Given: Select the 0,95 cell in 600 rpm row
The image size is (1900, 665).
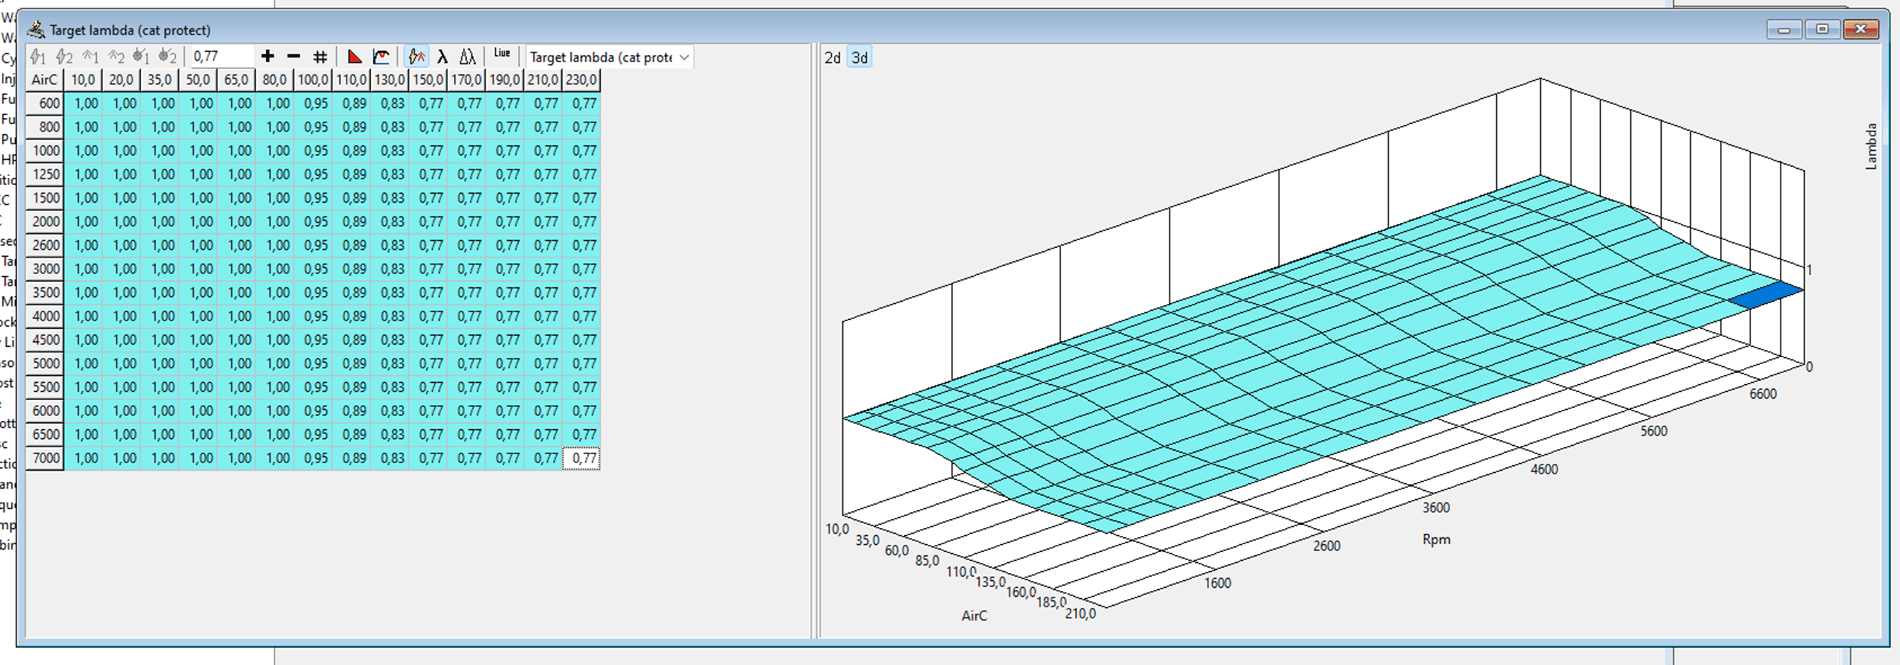Looking at the screenshot, I should tap(316, 103).
